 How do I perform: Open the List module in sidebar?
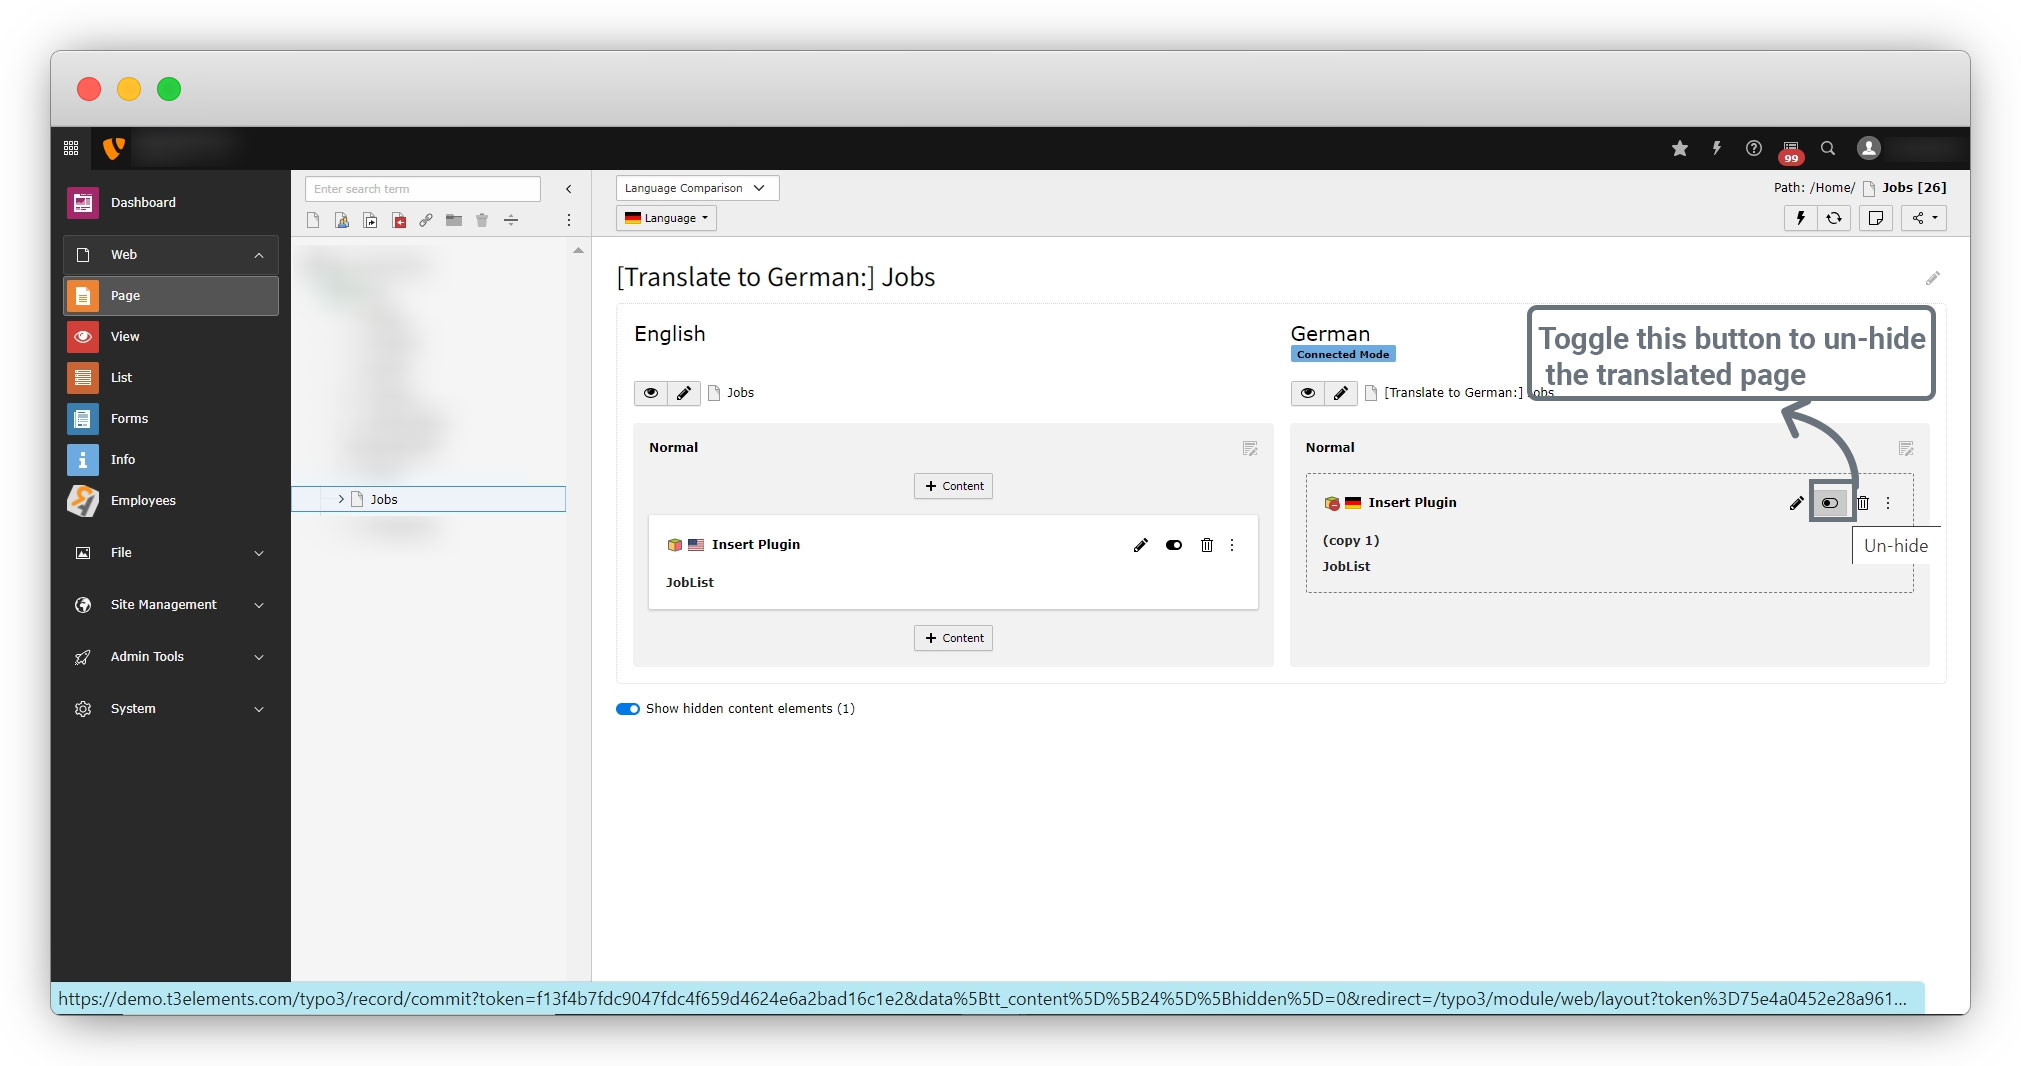pyautogui.click(x=121, y=378)
